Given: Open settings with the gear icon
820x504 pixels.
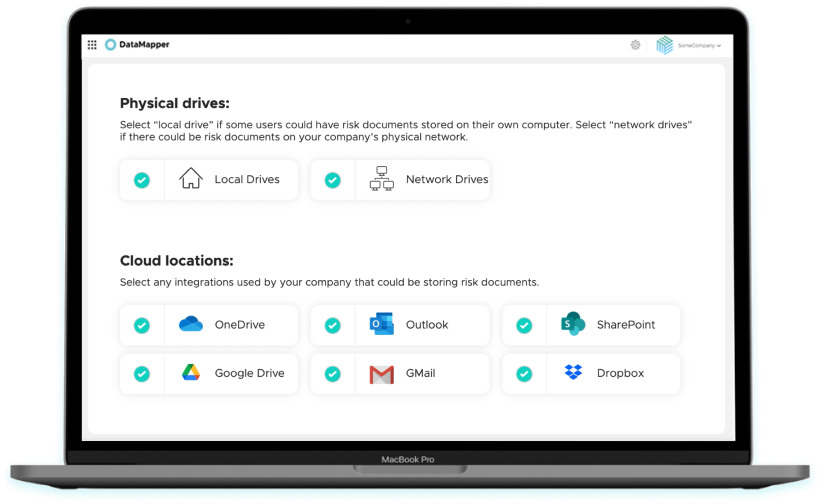Looking at the screenshot, I should pyautogui.click(x=635, y=45).
